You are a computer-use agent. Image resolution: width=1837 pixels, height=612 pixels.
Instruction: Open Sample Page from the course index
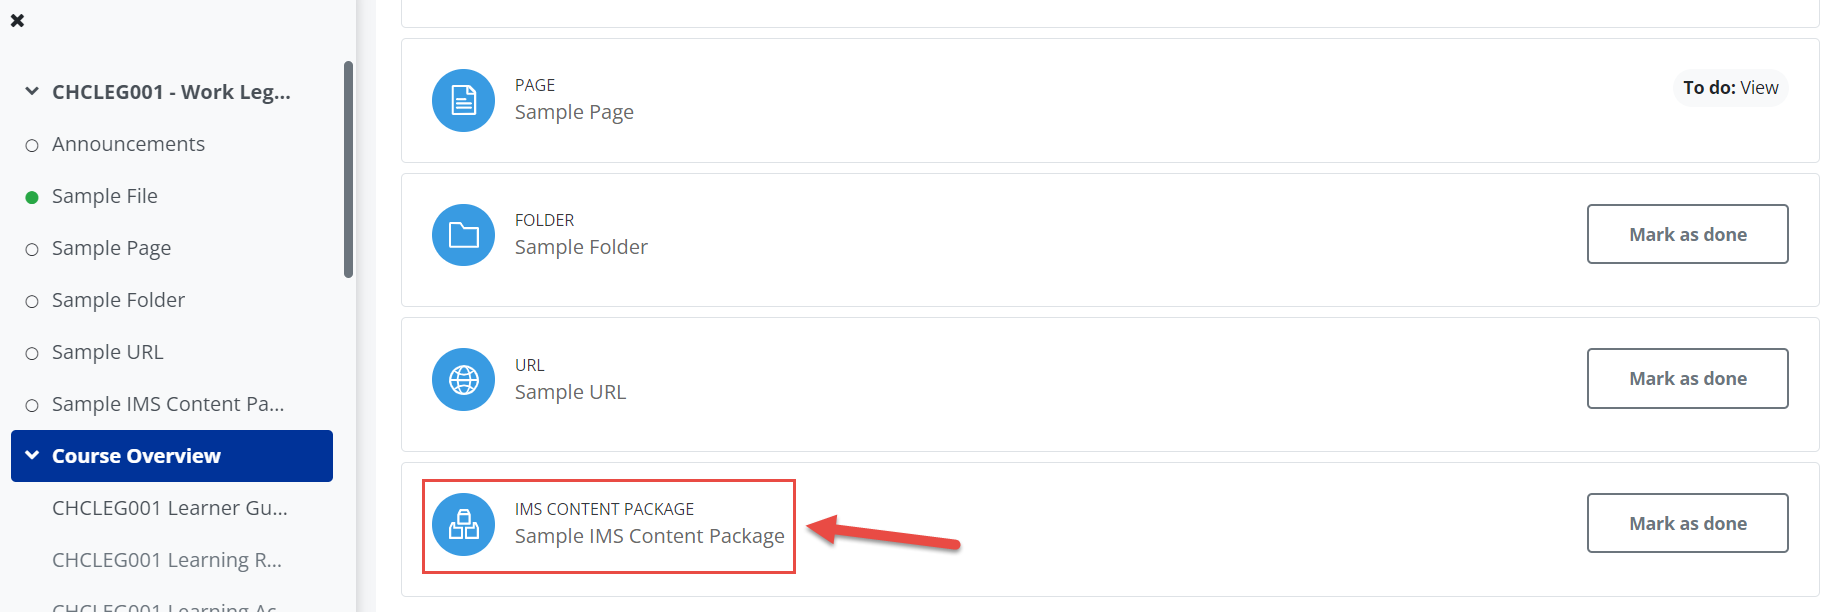[111, 248]
